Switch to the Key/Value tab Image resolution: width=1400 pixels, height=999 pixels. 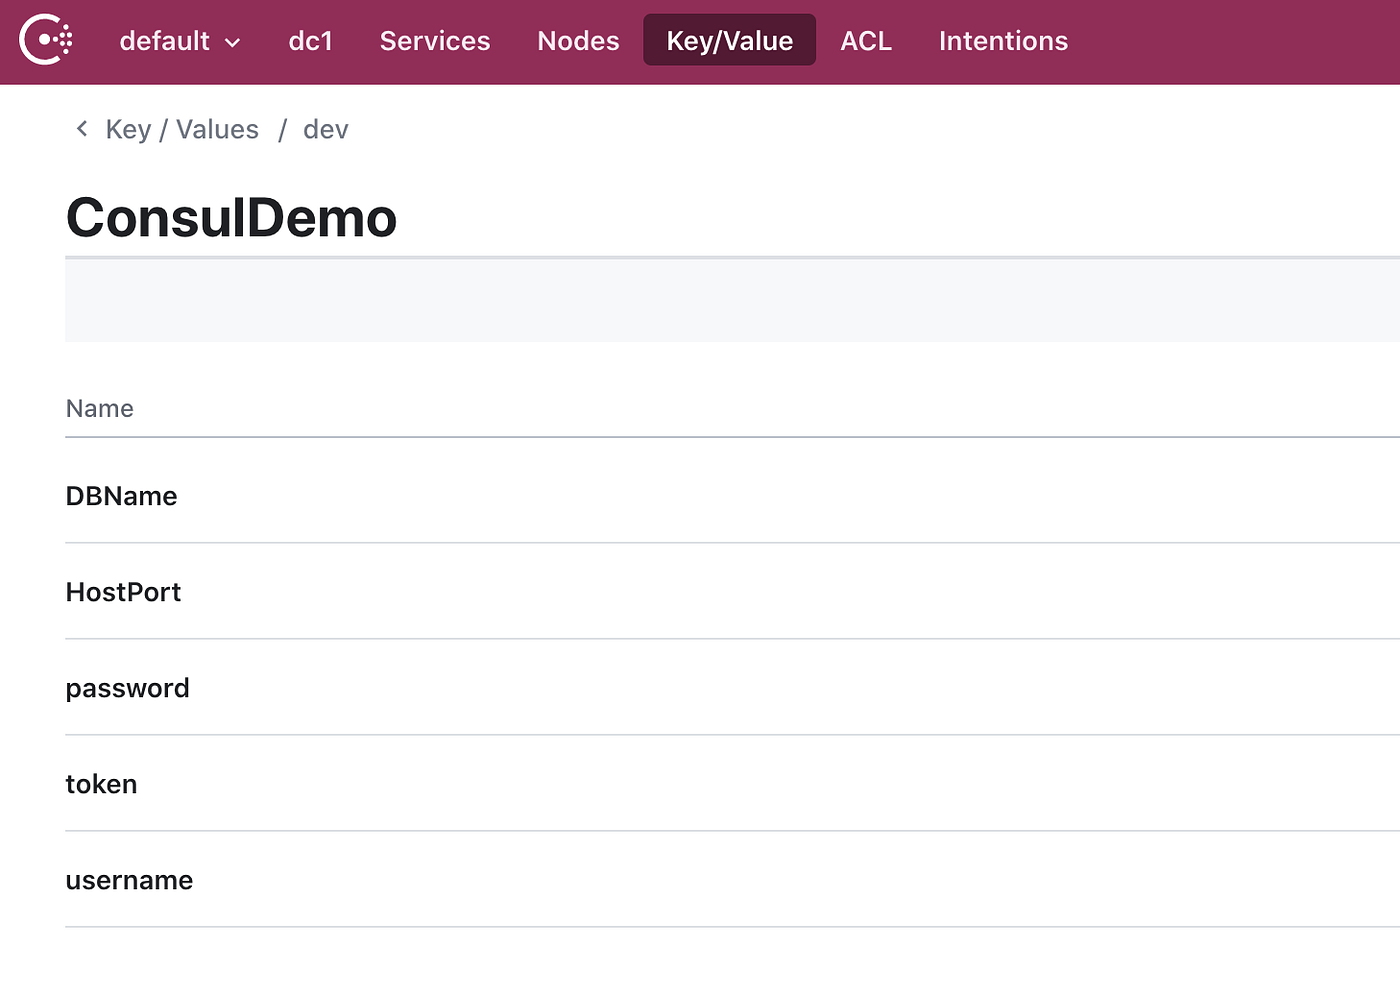729,40
